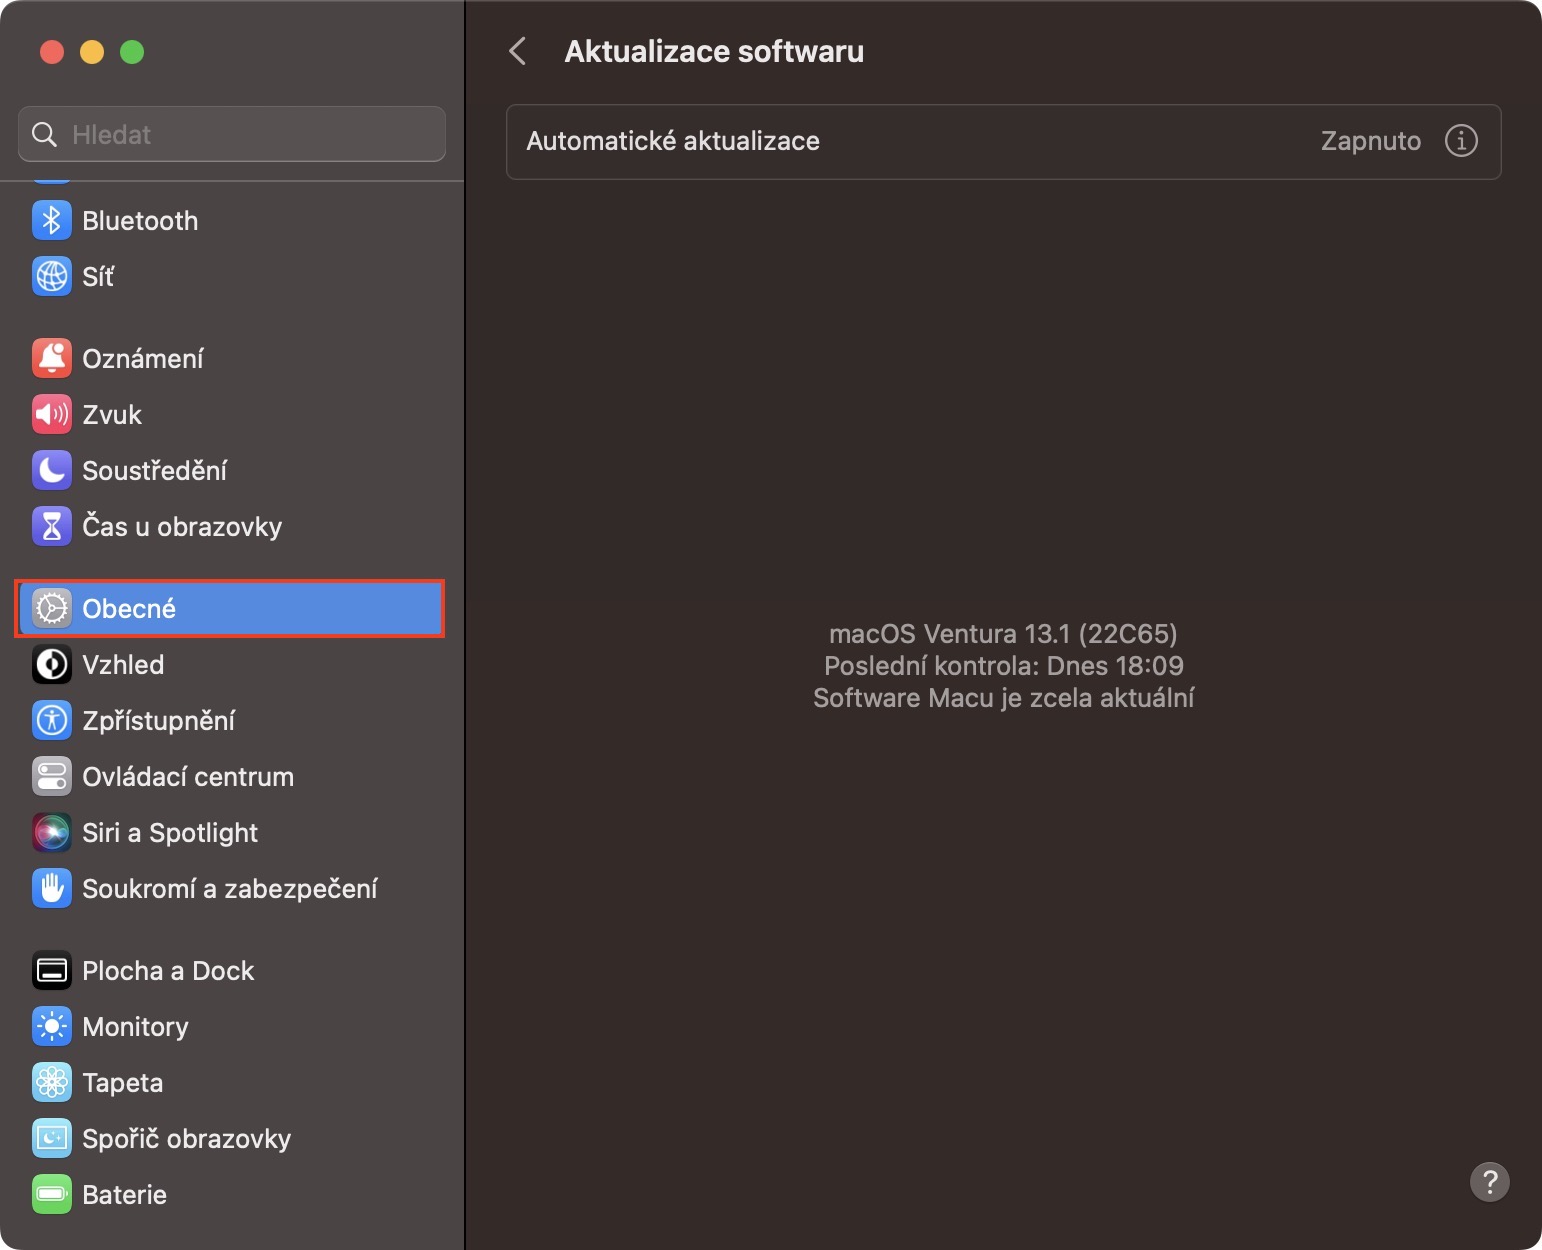Select Zpřístupnění in the sidebar
Viewport: 1542px width, 1250px height.
158,721
